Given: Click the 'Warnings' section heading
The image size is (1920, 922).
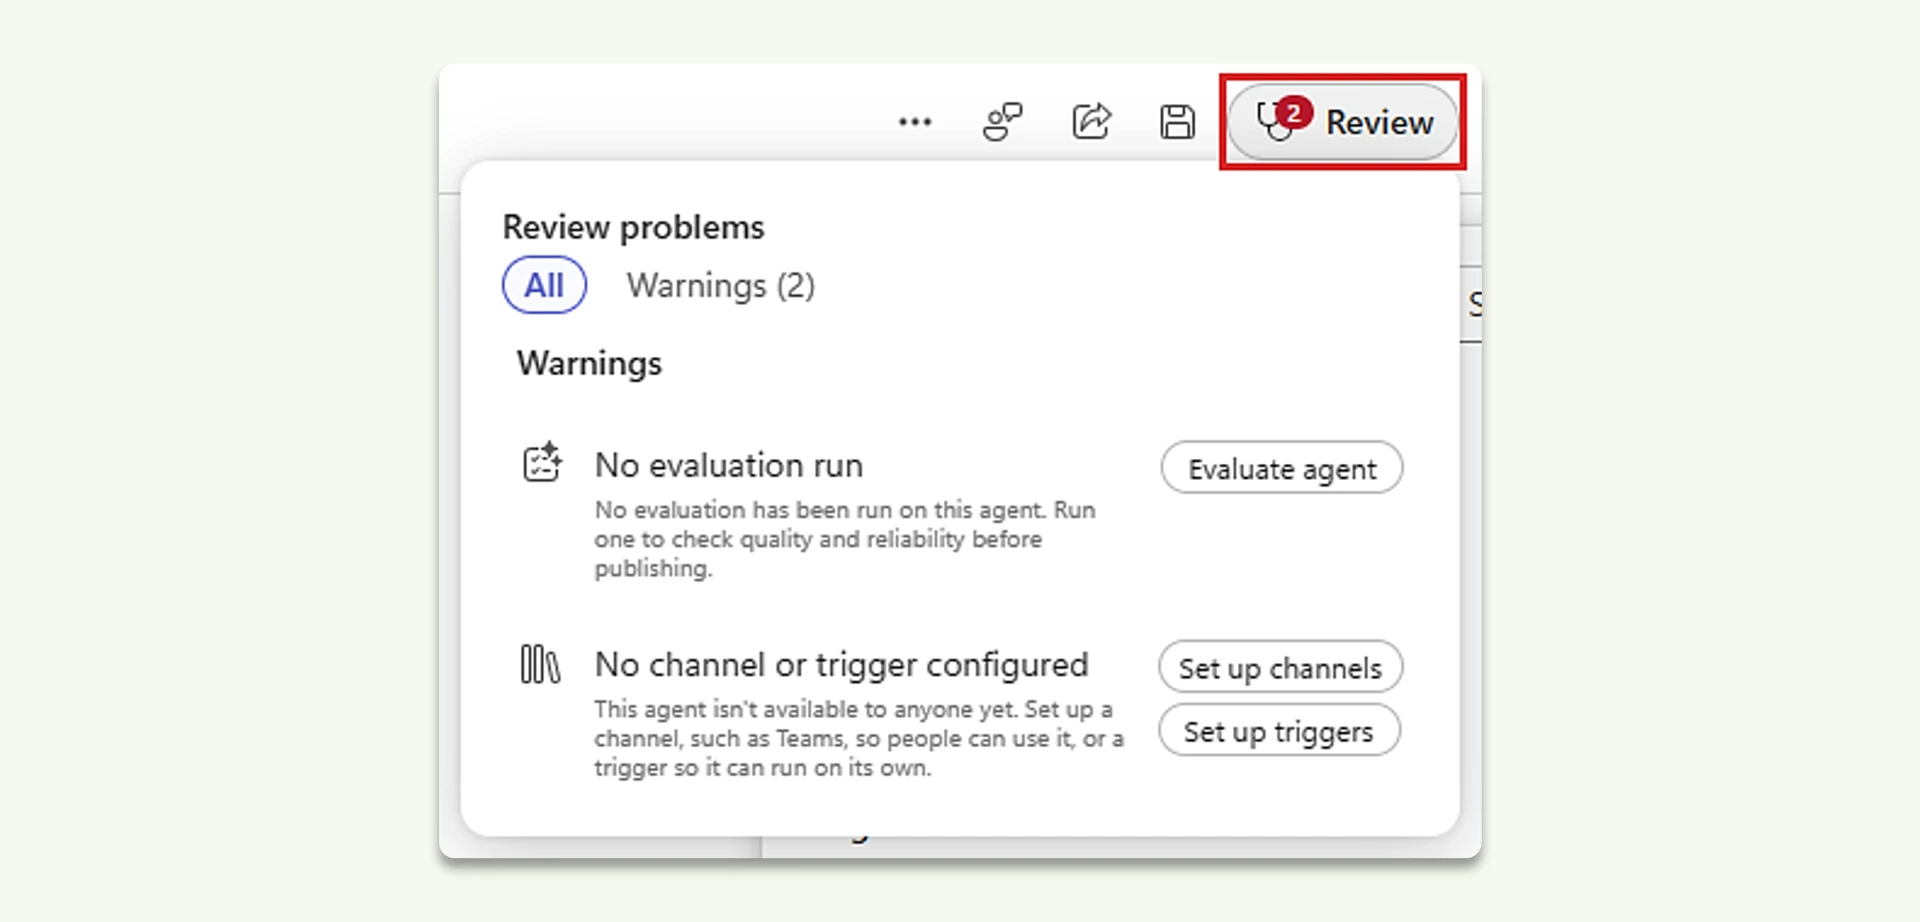Looking at the screenshot, I should click(589, 363).
